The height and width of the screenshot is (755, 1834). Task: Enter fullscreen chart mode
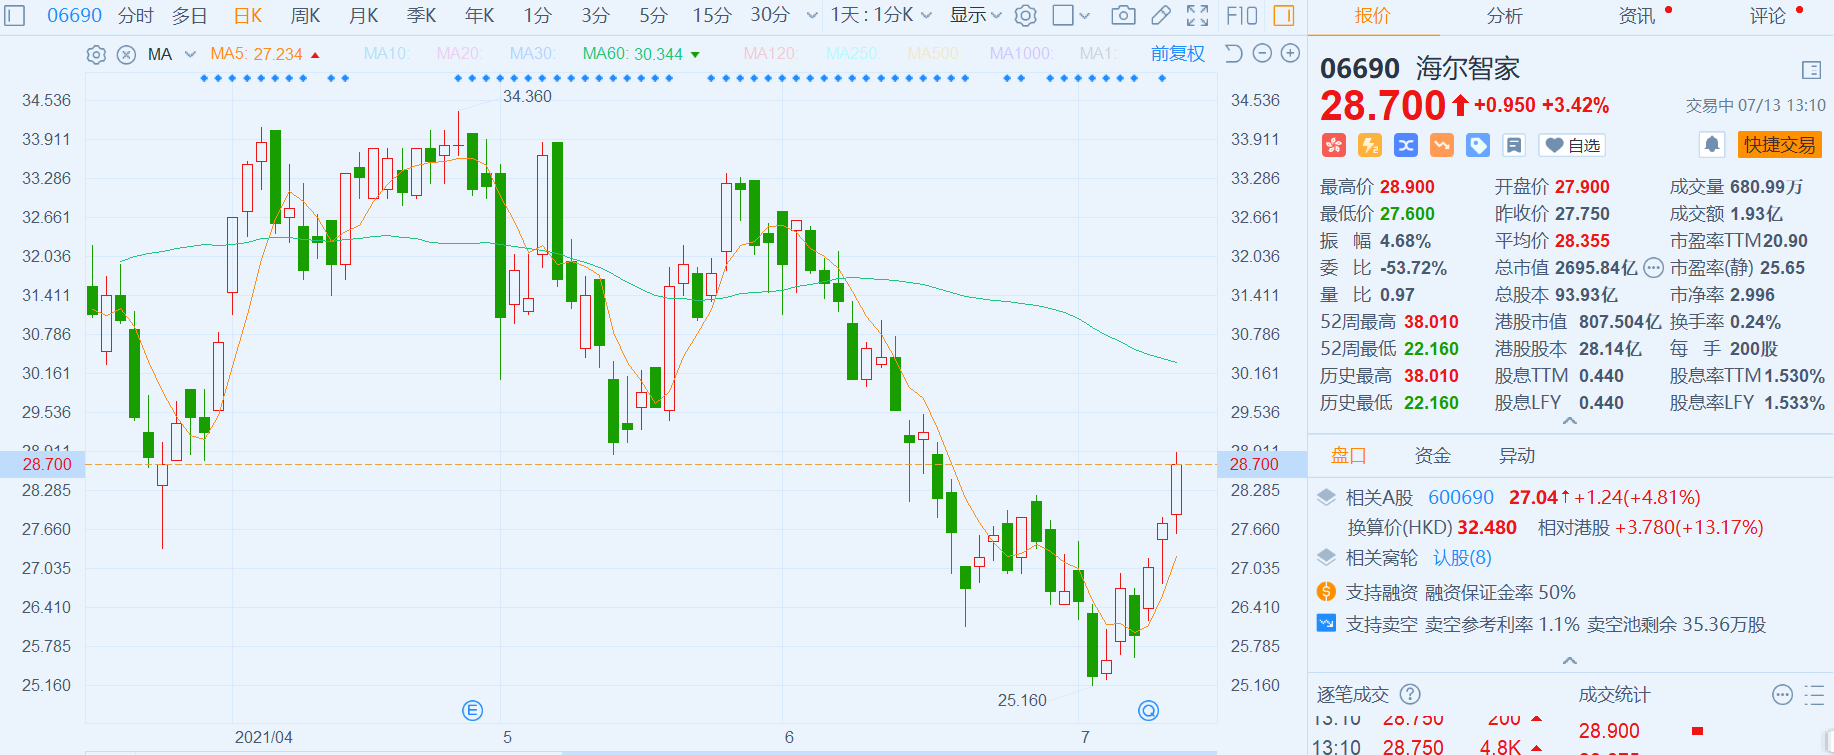click(x=1197, y=15)
